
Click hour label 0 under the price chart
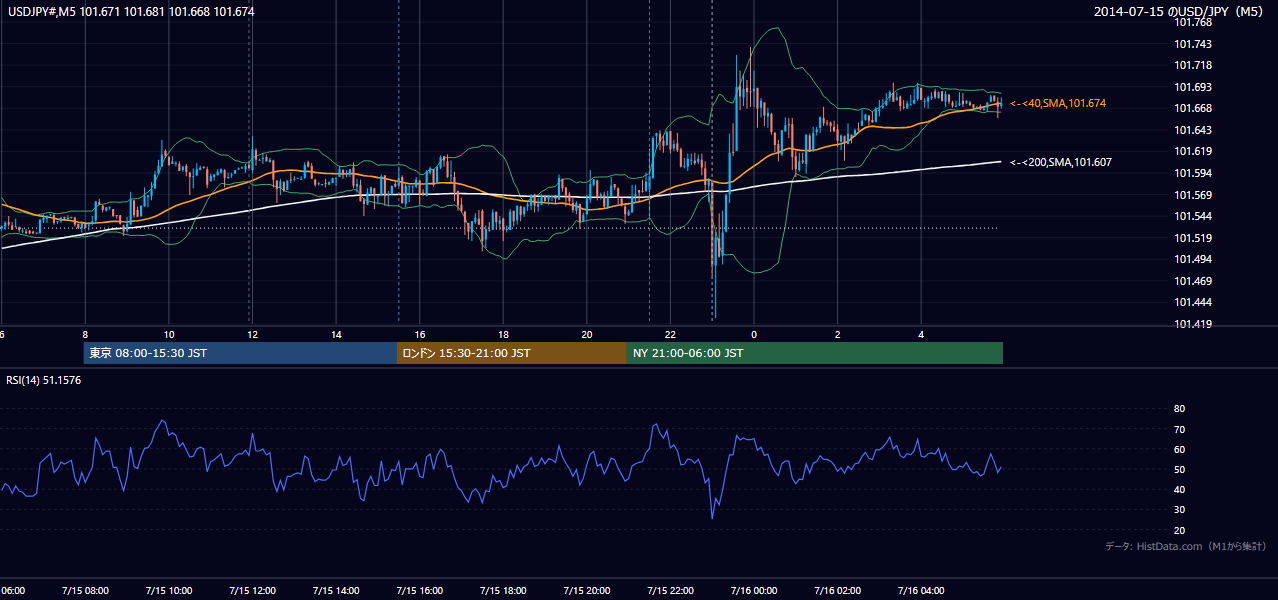click(753, 335)
